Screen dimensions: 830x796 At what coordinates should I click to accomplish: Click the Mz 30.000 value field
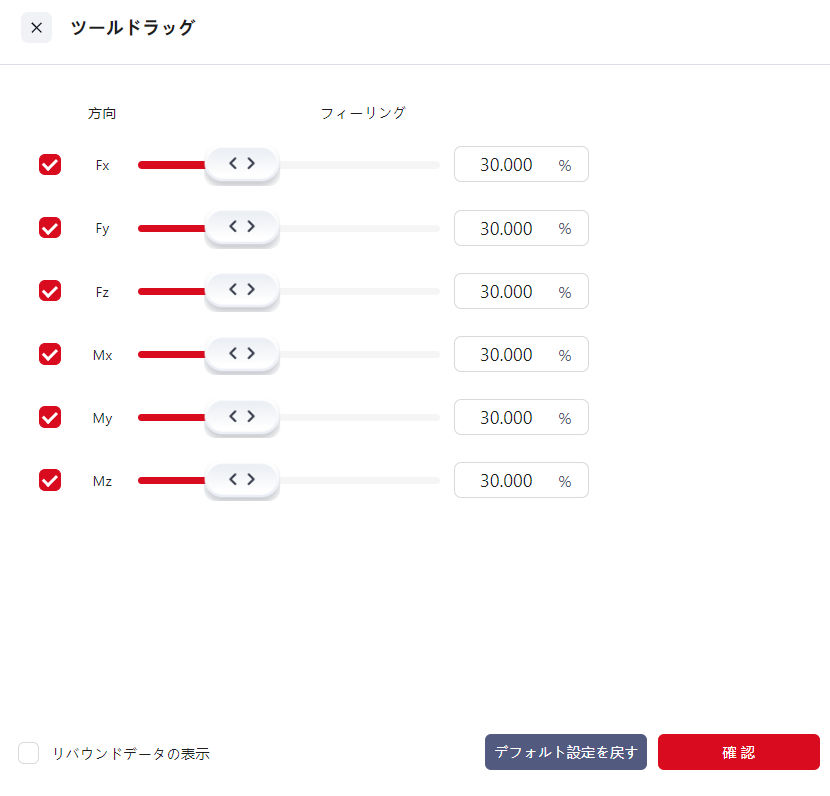(x=508, y=480)
